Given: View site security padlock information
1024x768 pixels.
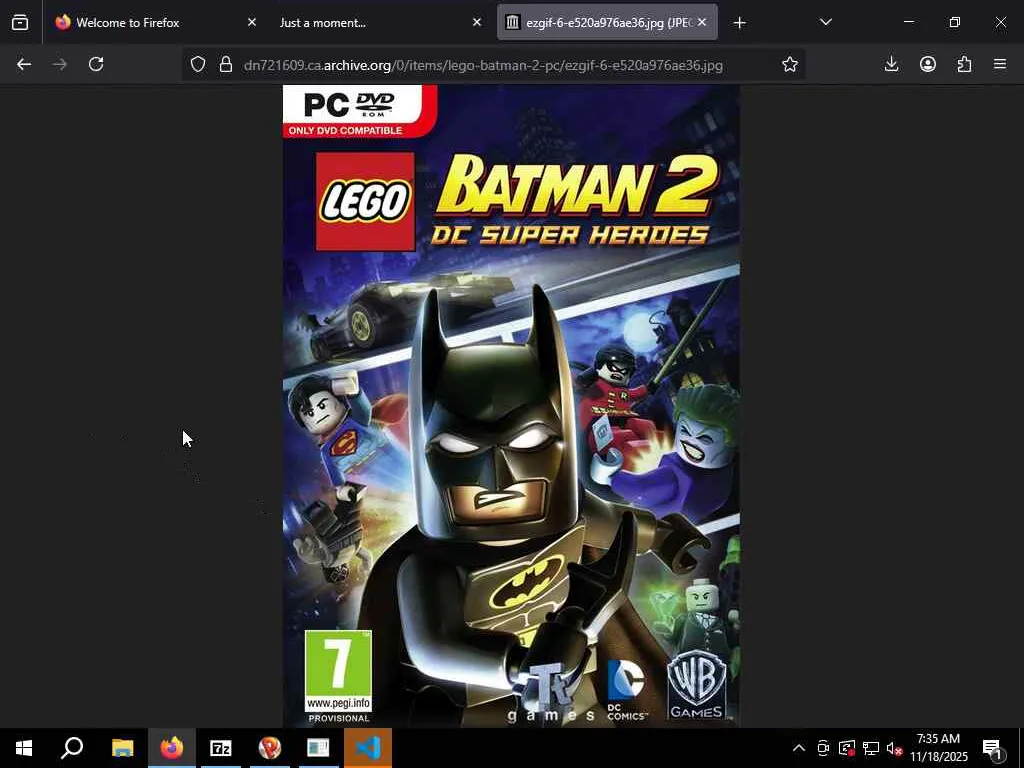Looking at the screenshot, I should [x=226, y=64].
